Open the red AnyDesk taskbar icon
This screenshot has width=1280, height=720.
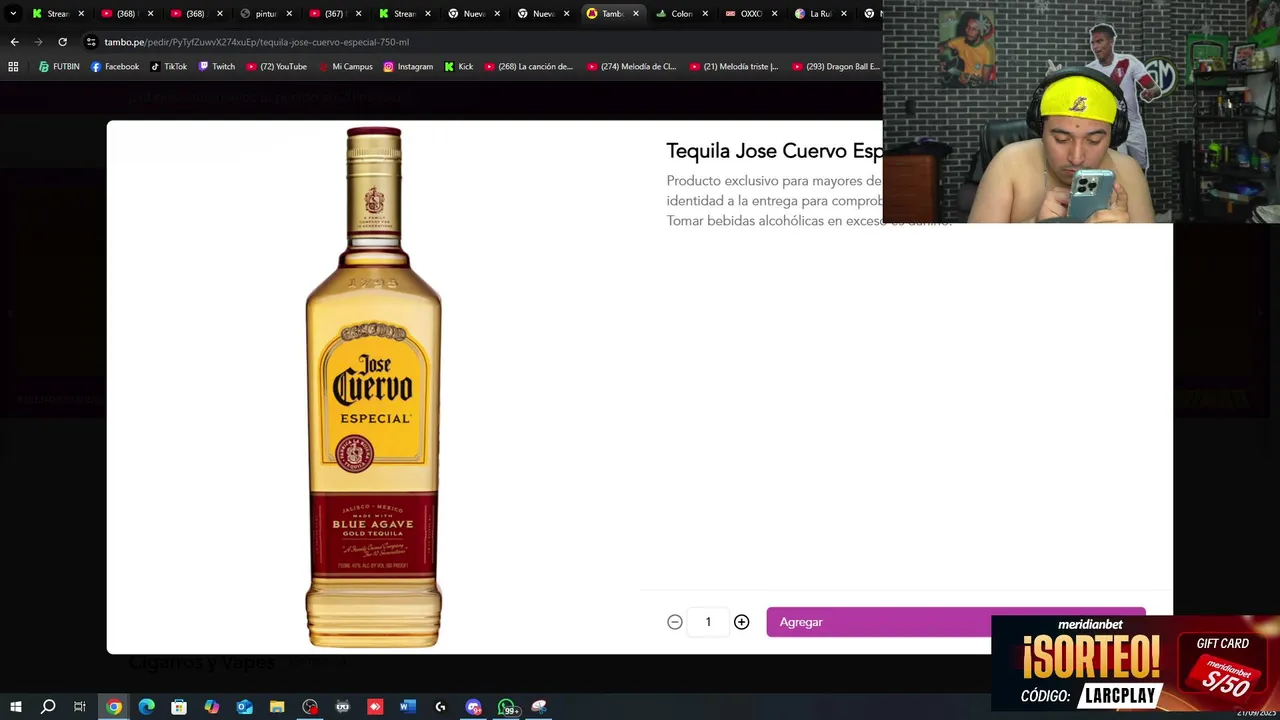tap(375, 707)
